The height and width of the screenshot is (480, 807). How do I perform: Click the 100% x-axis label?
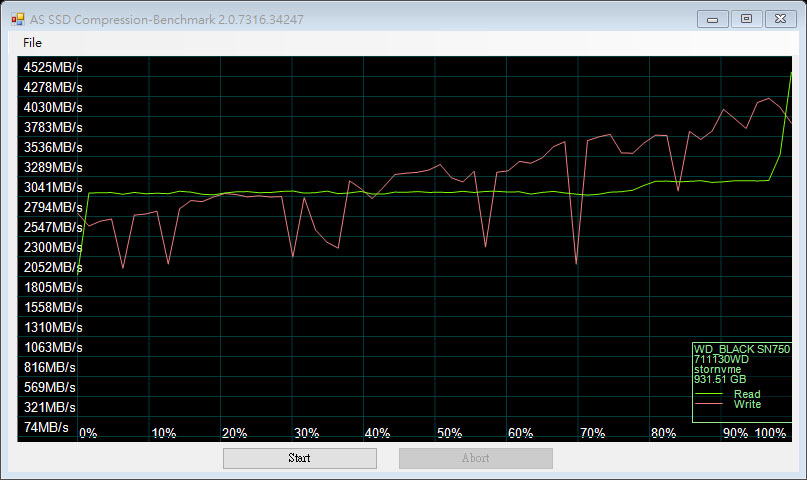[x=770, y=433]
